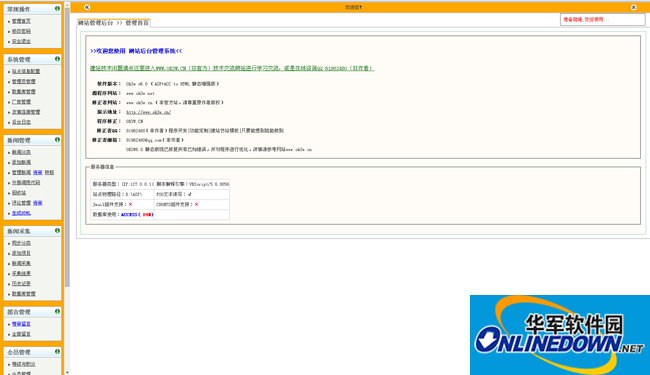Viewport: 650px width, 375px height.
Task: Click the 系统管理 section header
Action: click(32, 59)
